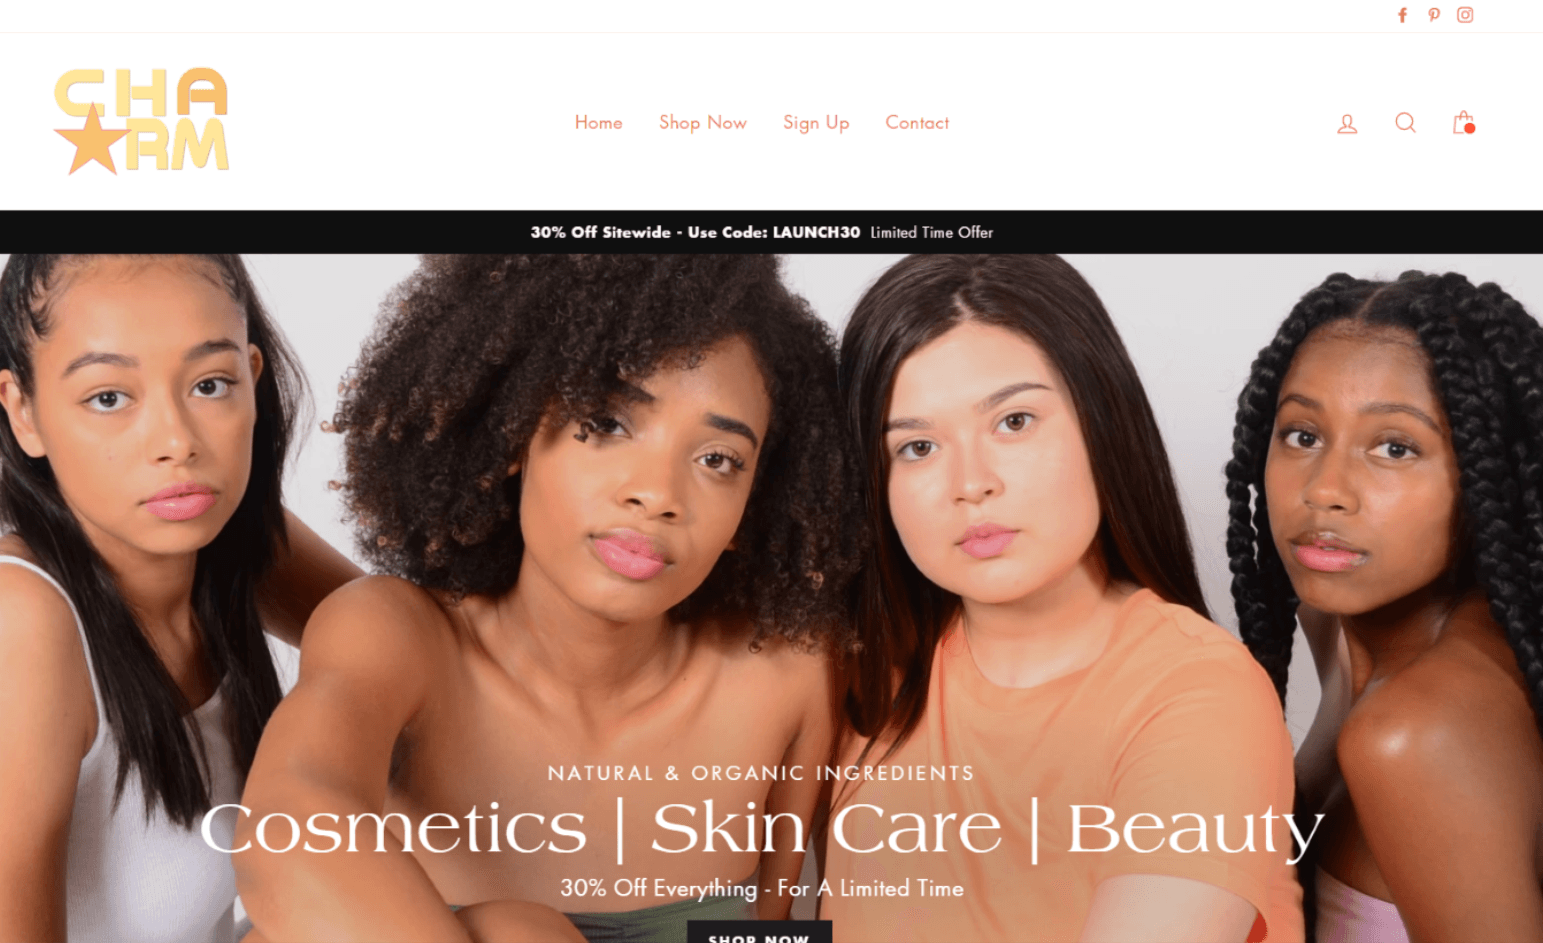
Task: Click the 30% Off Sitewide LAUNCH30 text
Action: tap(695, 232)
